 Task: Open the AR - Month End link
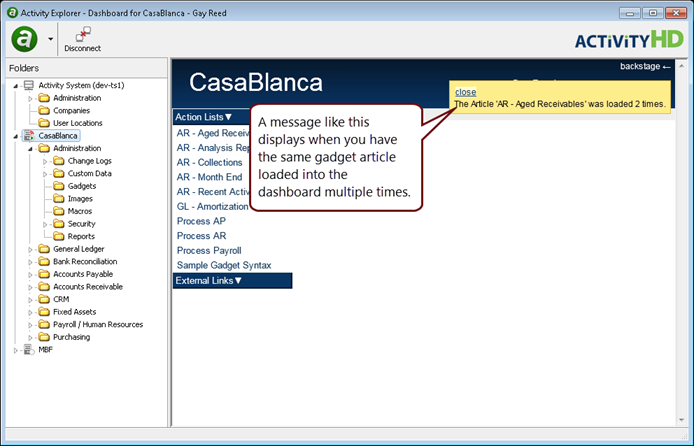coord(209,177)
